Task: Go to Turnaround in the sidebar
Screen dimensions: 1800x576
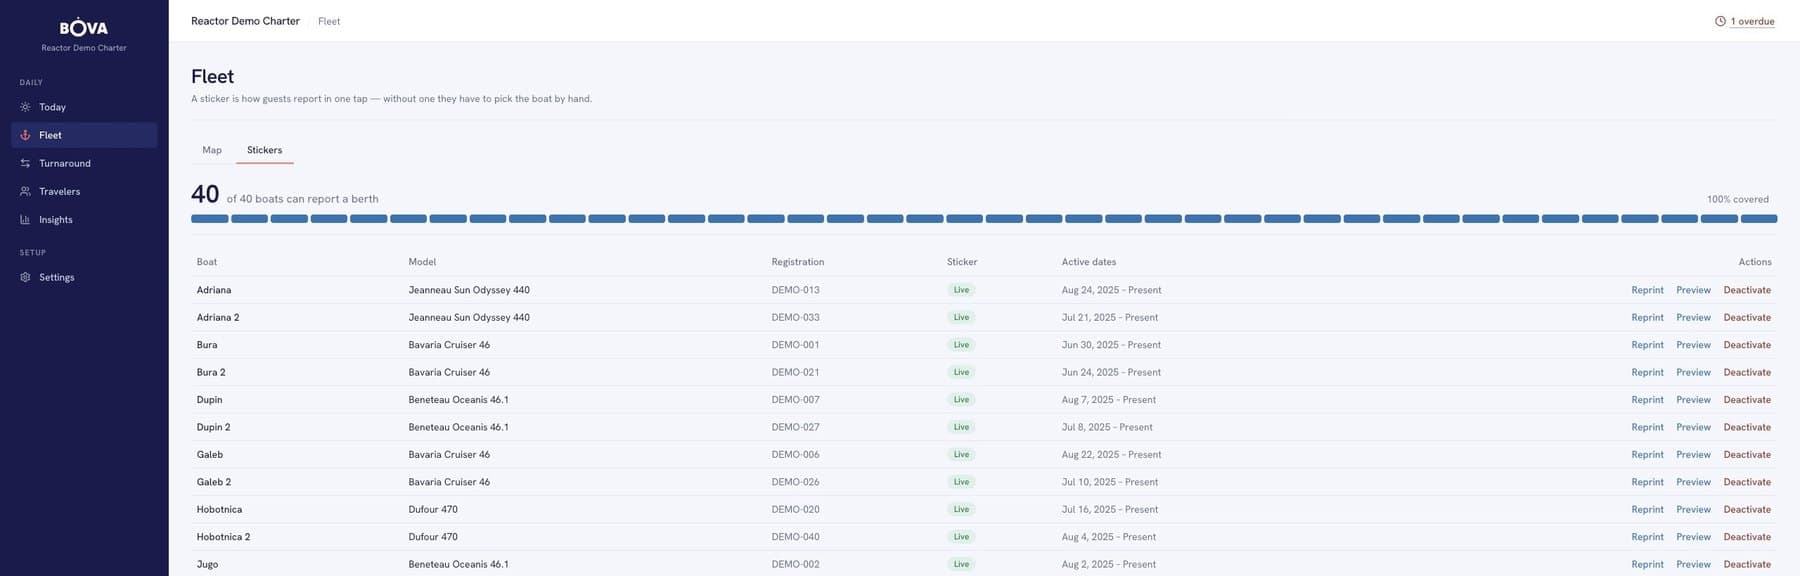Action: click(84, 163)
